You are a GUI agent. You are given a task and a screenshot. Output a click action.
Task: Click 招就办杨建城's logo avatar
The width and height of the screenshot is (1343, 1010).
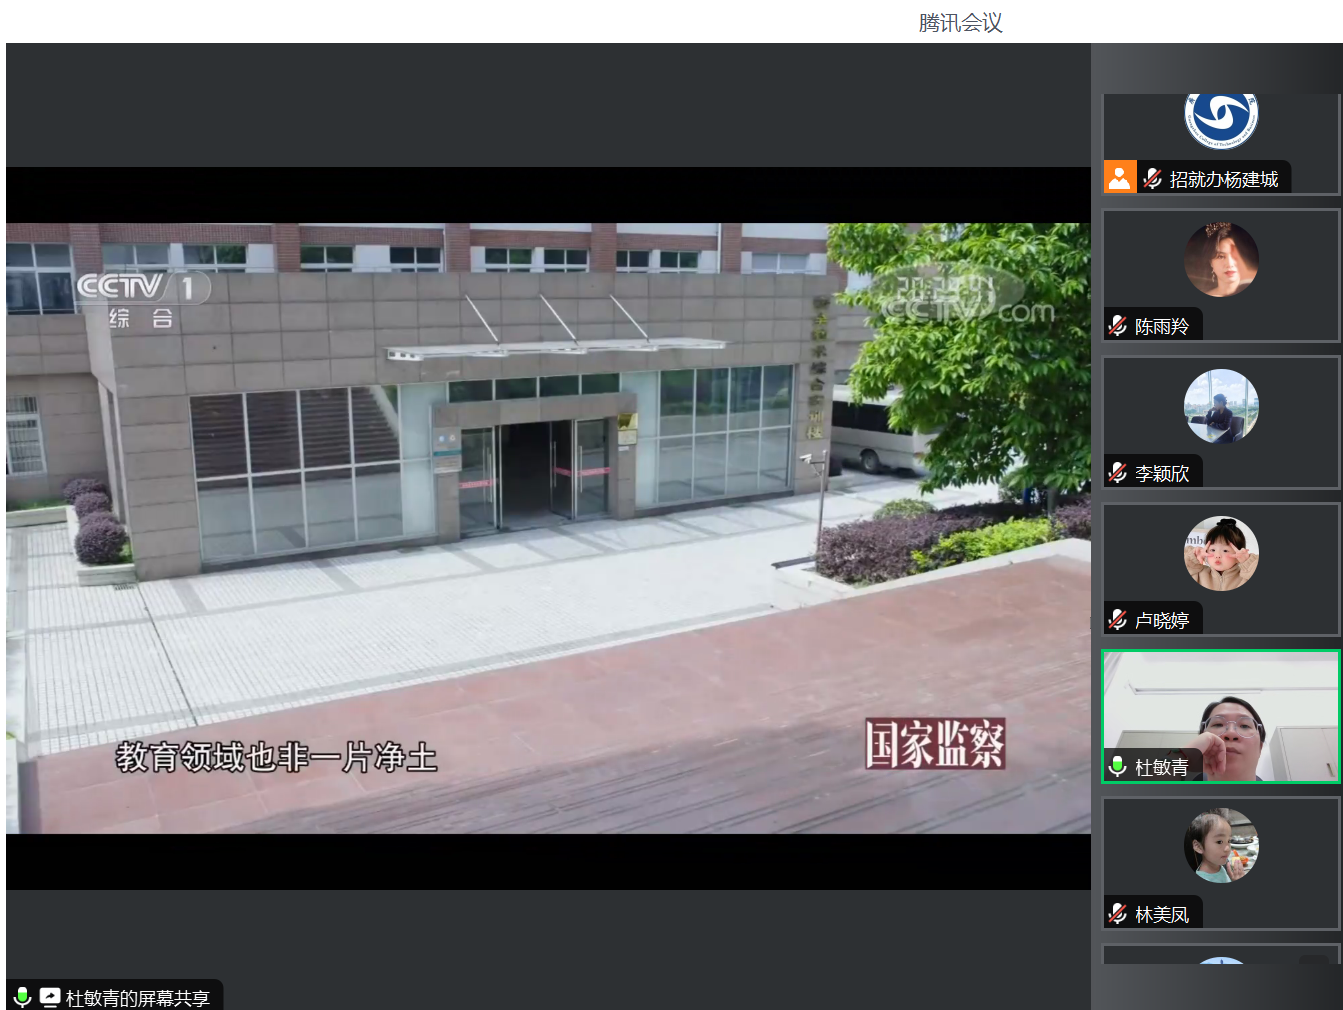coord(1221,118)
